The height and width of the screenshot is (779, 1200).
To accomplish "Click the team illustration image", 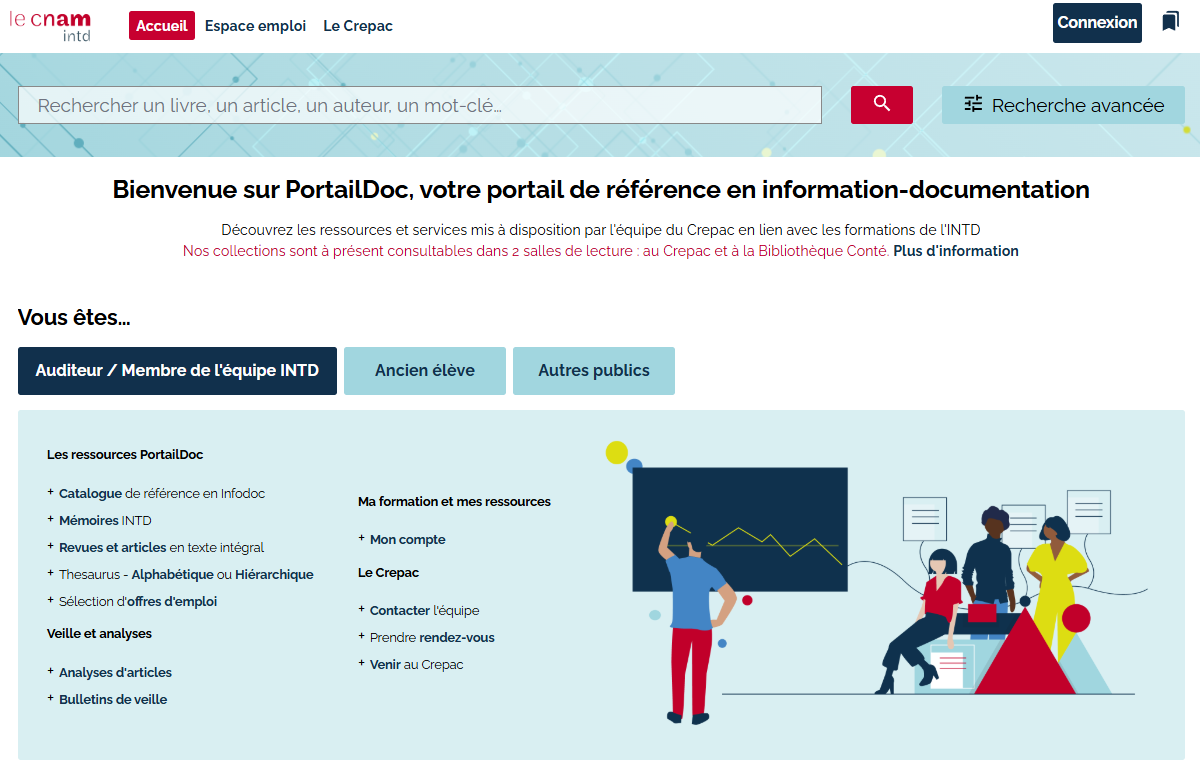I will point(875,582).
